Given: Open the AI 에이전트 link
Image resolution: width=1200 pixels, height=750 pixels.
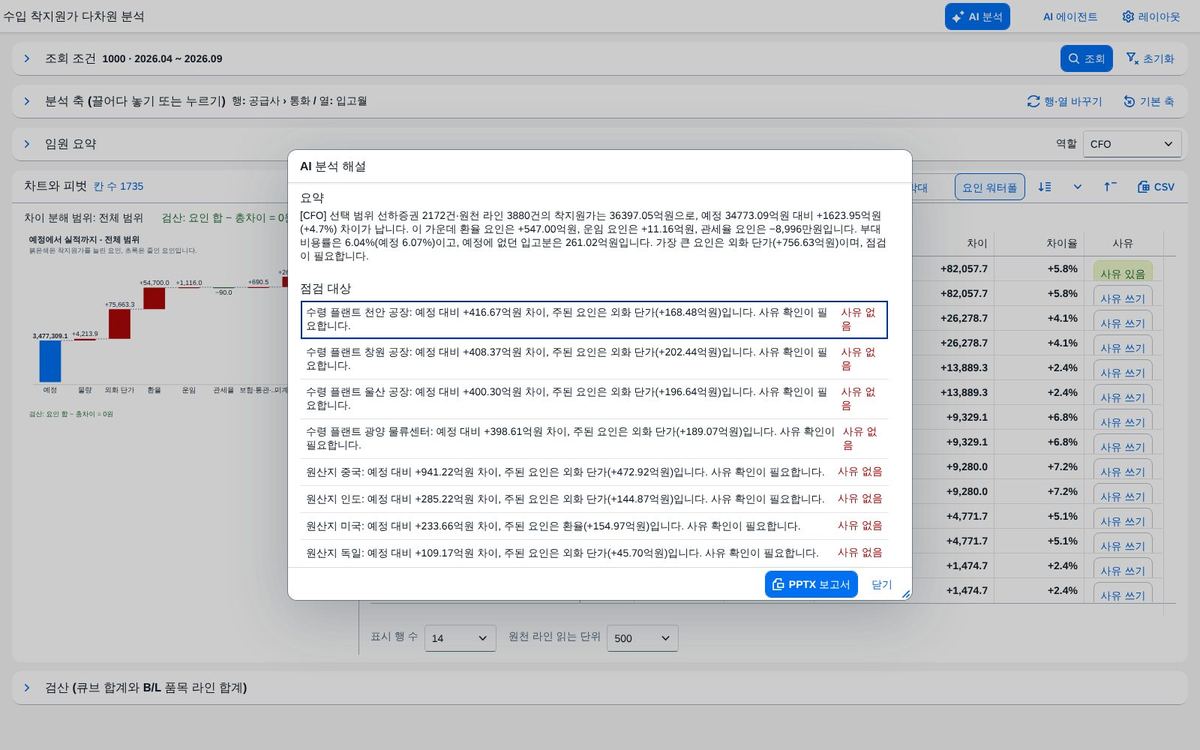Looking at the screenshot, I should (1070, 16).
